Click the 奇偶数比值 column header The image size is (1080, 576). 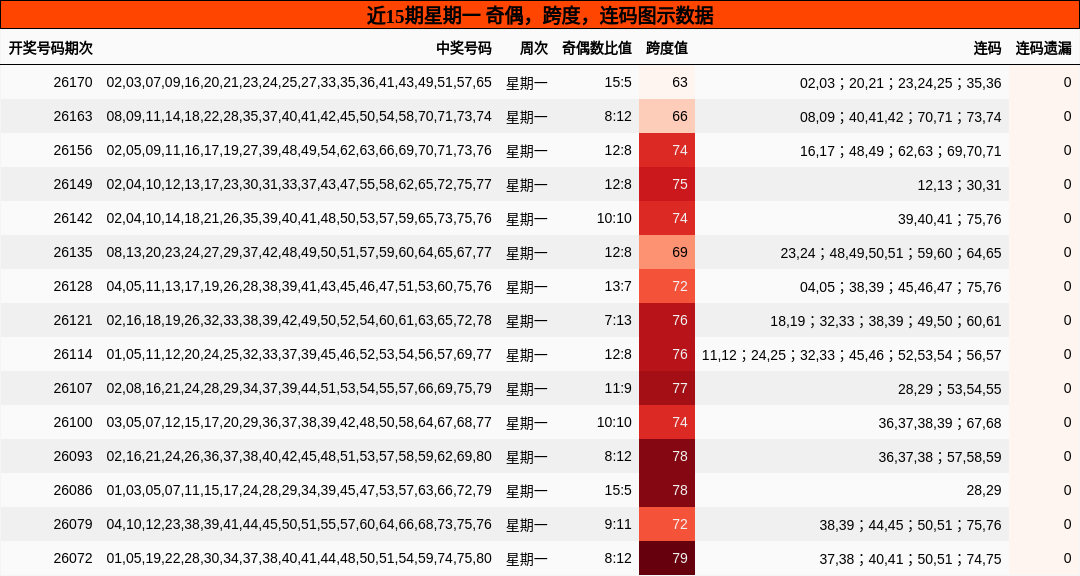pos(596,48)
